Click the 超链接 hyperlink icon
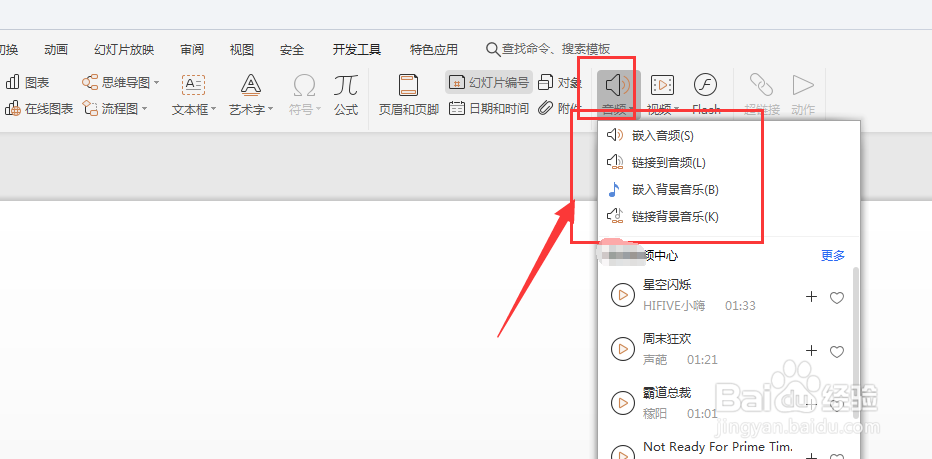The height and width of the screenshot is (459, 932). click(x=761, y=86)
